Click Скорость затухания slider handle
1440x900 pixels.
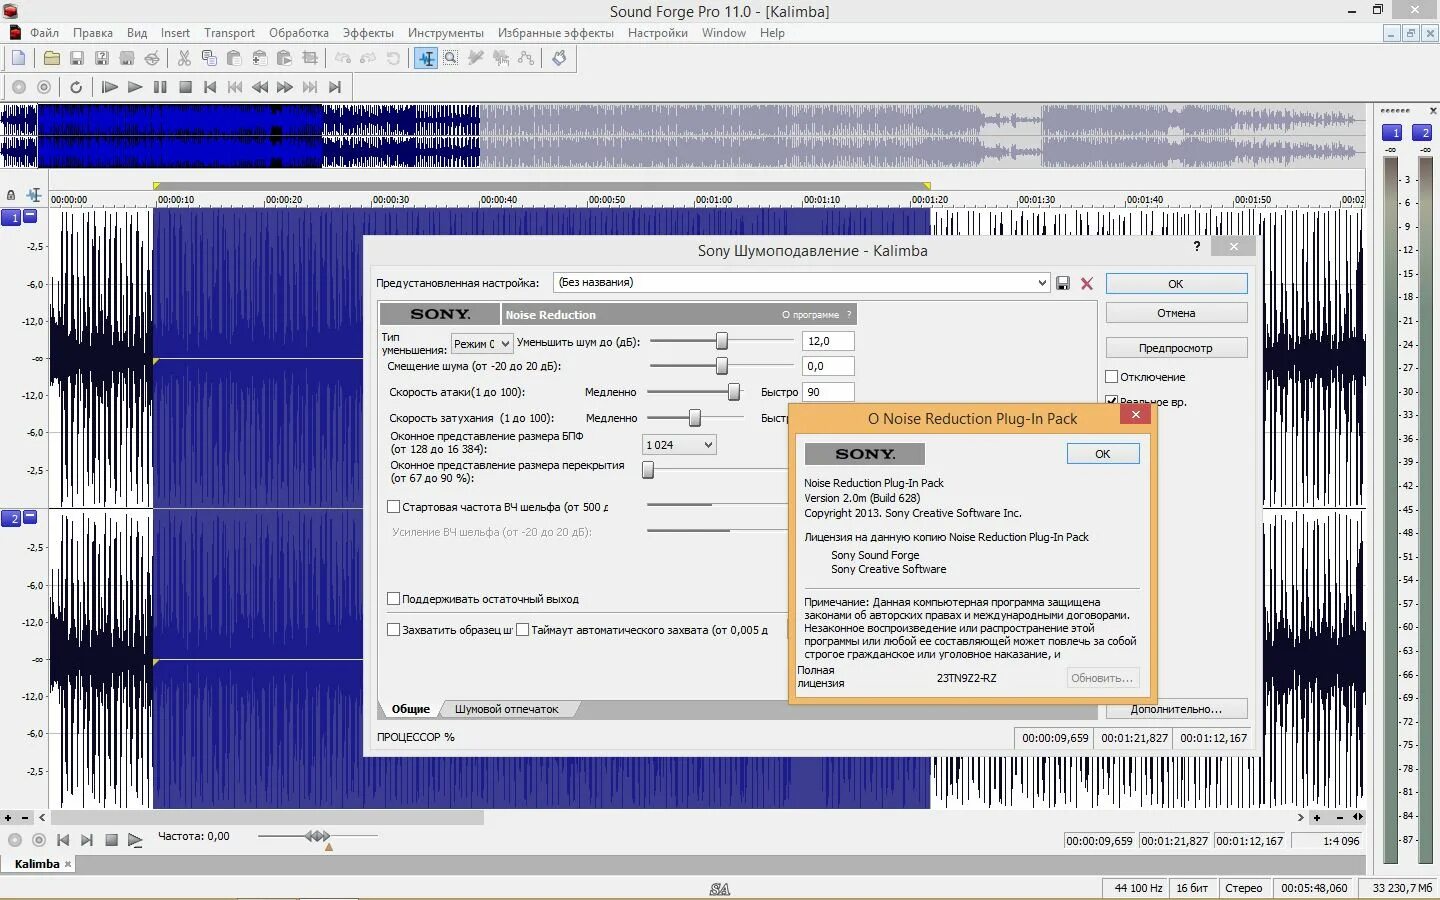[x=695, y=418]
